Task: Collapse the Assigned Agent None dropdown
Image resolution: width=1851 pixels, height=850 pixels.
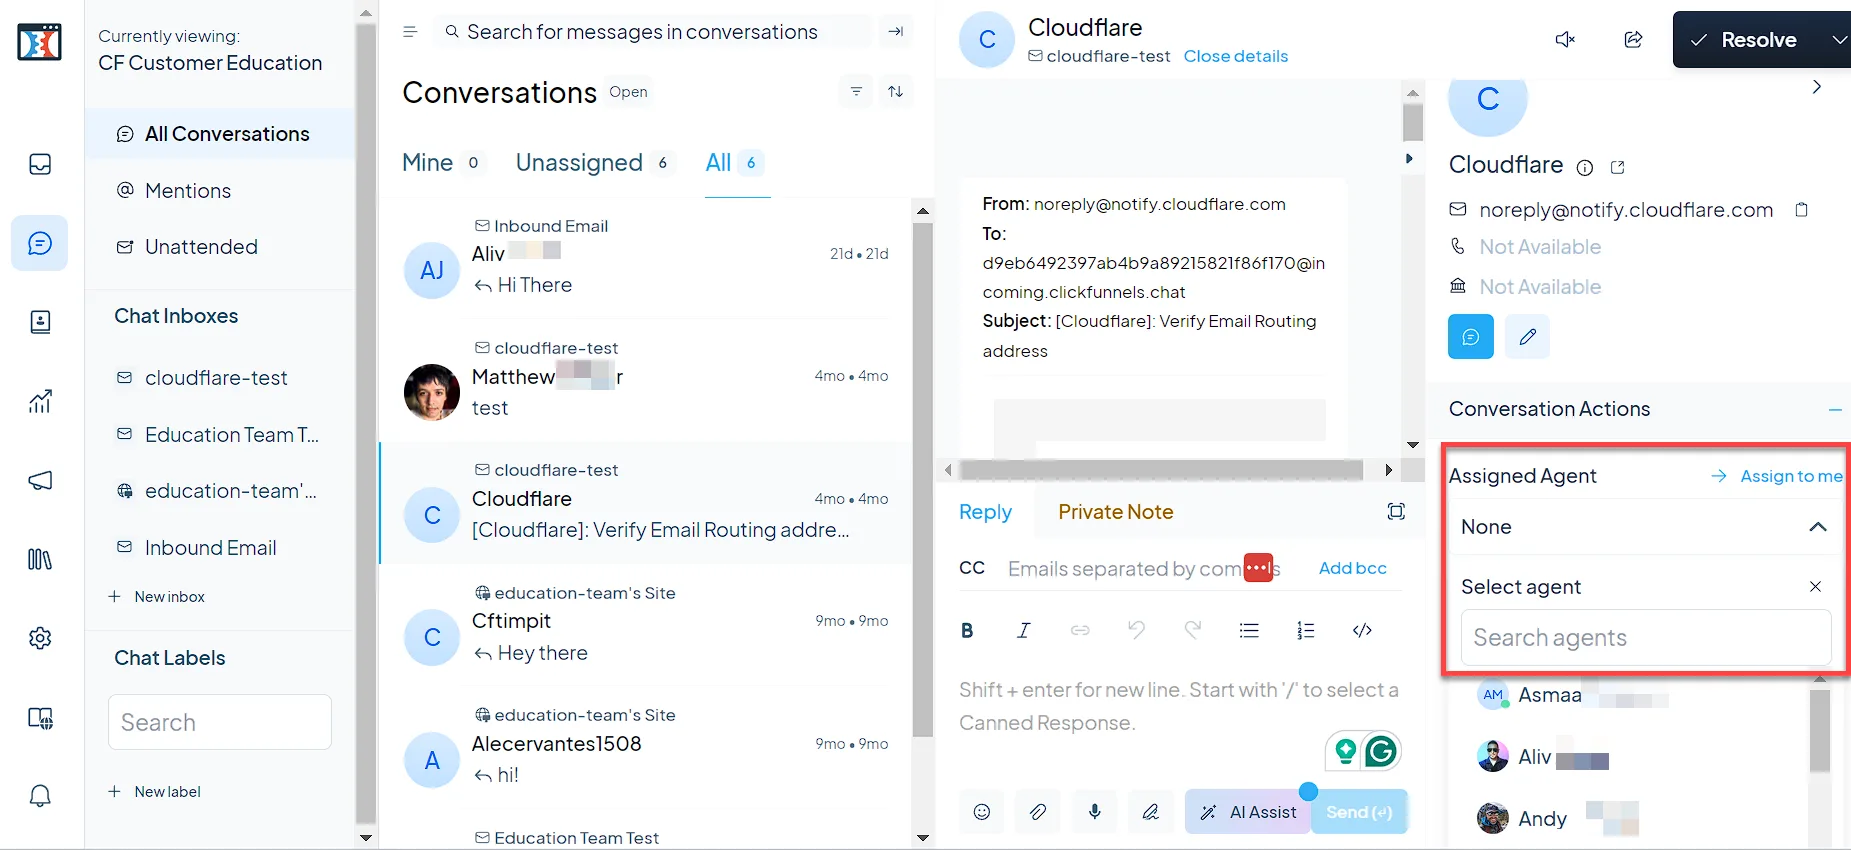Action: 1817,527
